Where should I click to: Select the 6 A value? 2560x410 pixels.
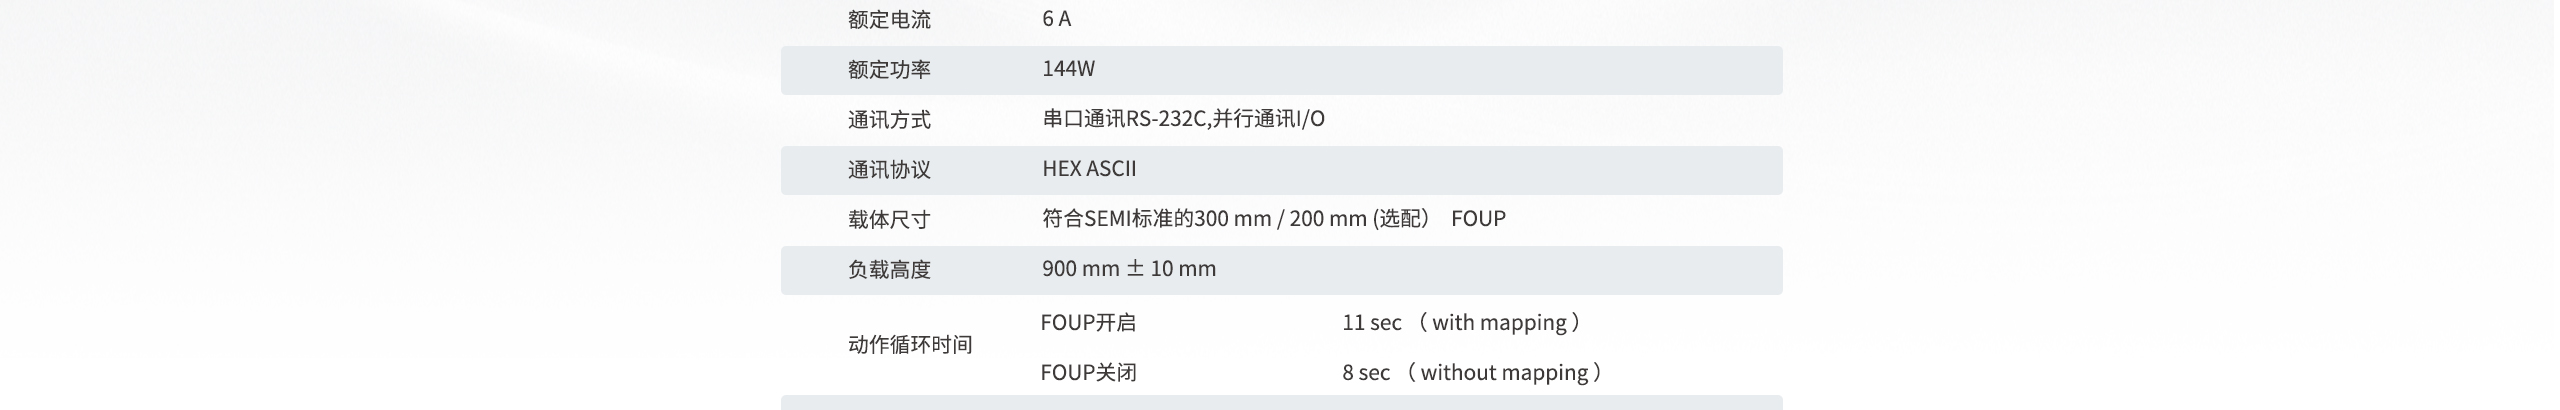click(1056, 19)
